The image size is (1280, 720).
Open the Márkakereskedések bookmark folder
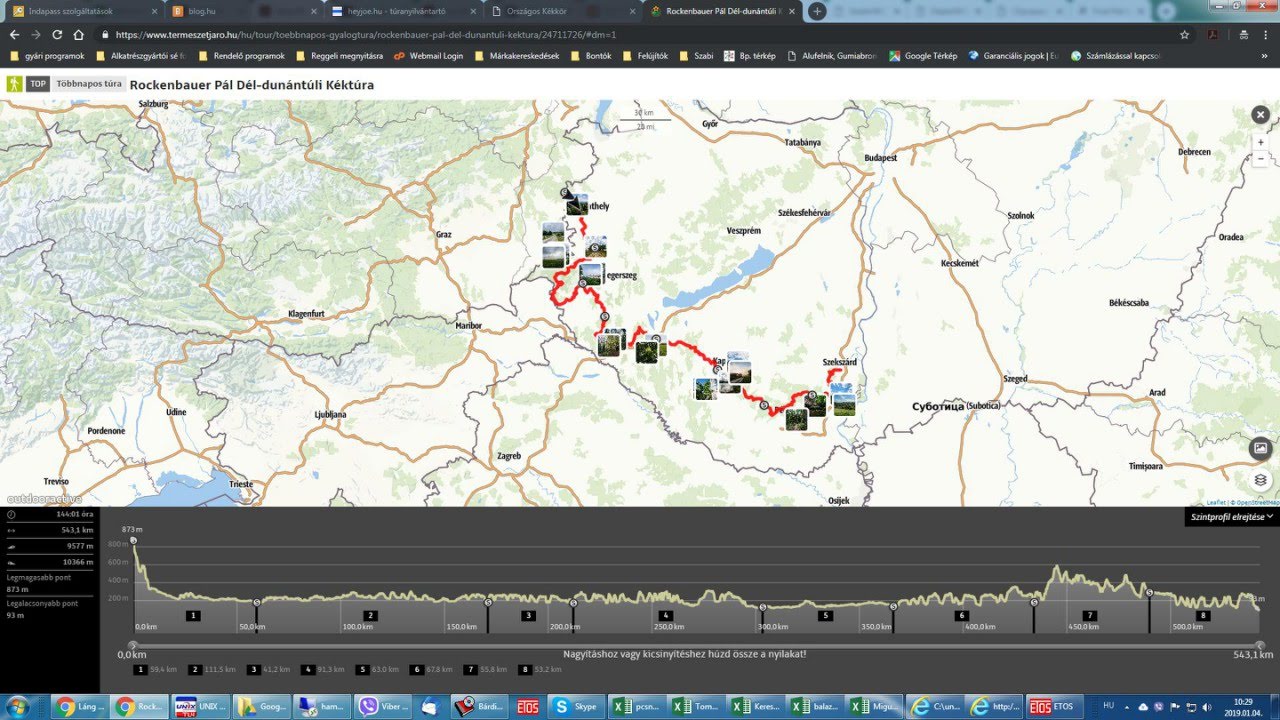(516, 56)
